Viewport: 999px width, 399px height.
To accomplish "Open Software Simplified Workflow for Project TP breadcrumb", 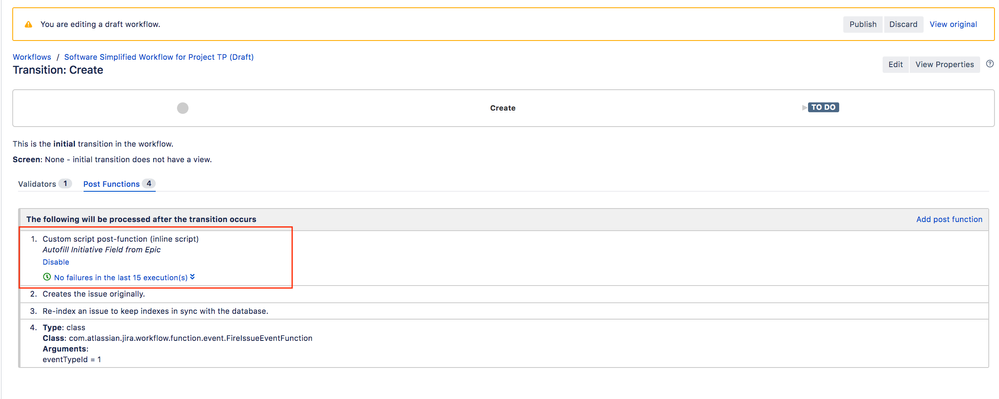I will (159, 57).
